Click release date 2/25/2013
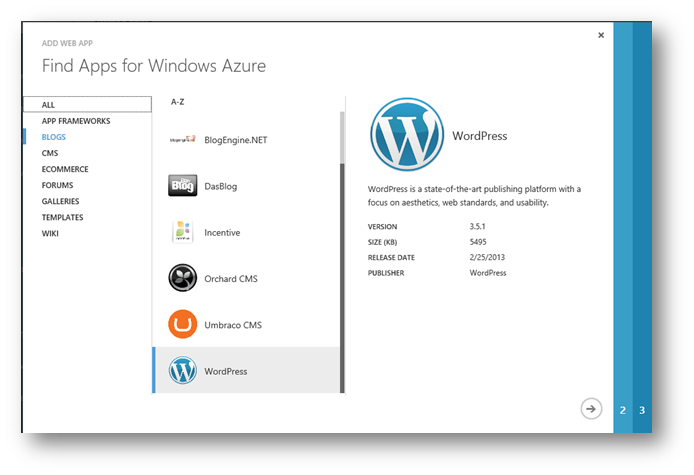 click(x=487, y=257)
